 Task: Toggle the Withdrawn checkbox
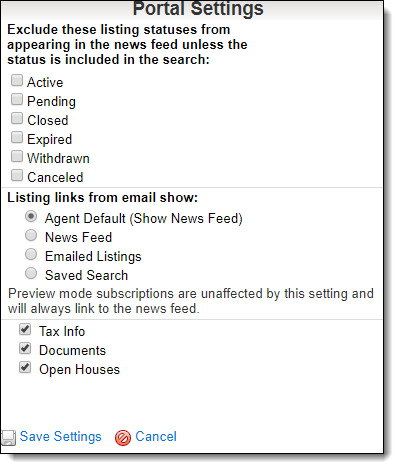[x=17, y=156]
